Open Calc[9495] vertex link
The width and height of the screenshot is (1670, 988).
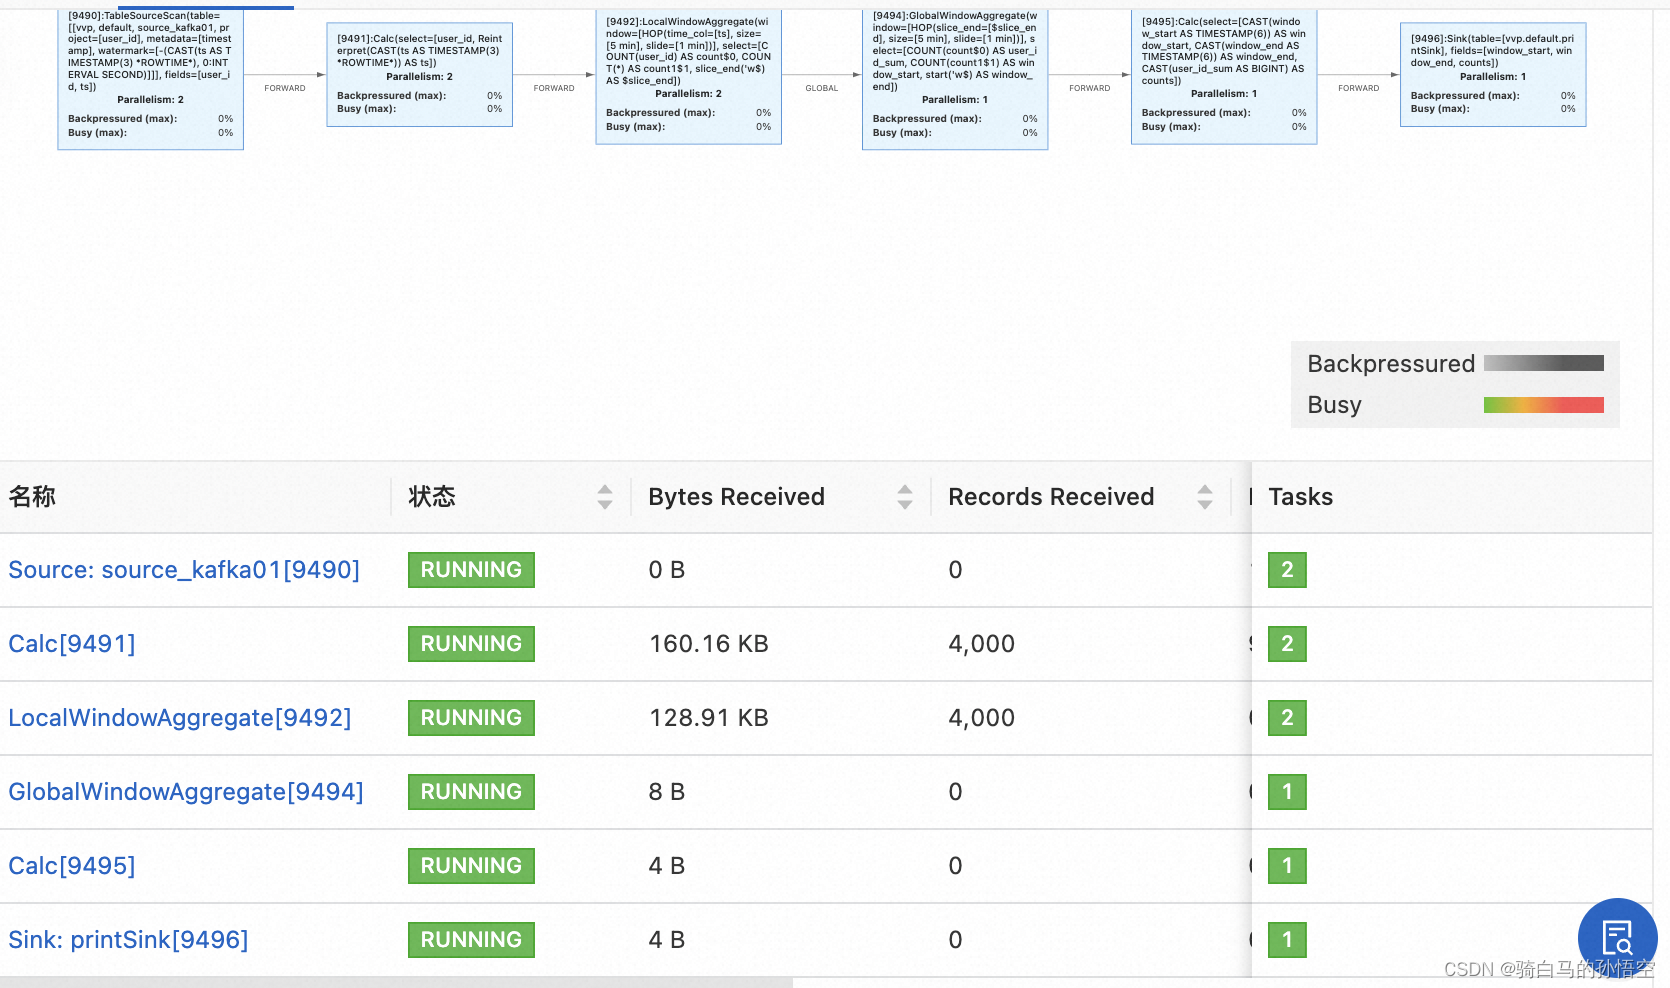click(72, 866)
